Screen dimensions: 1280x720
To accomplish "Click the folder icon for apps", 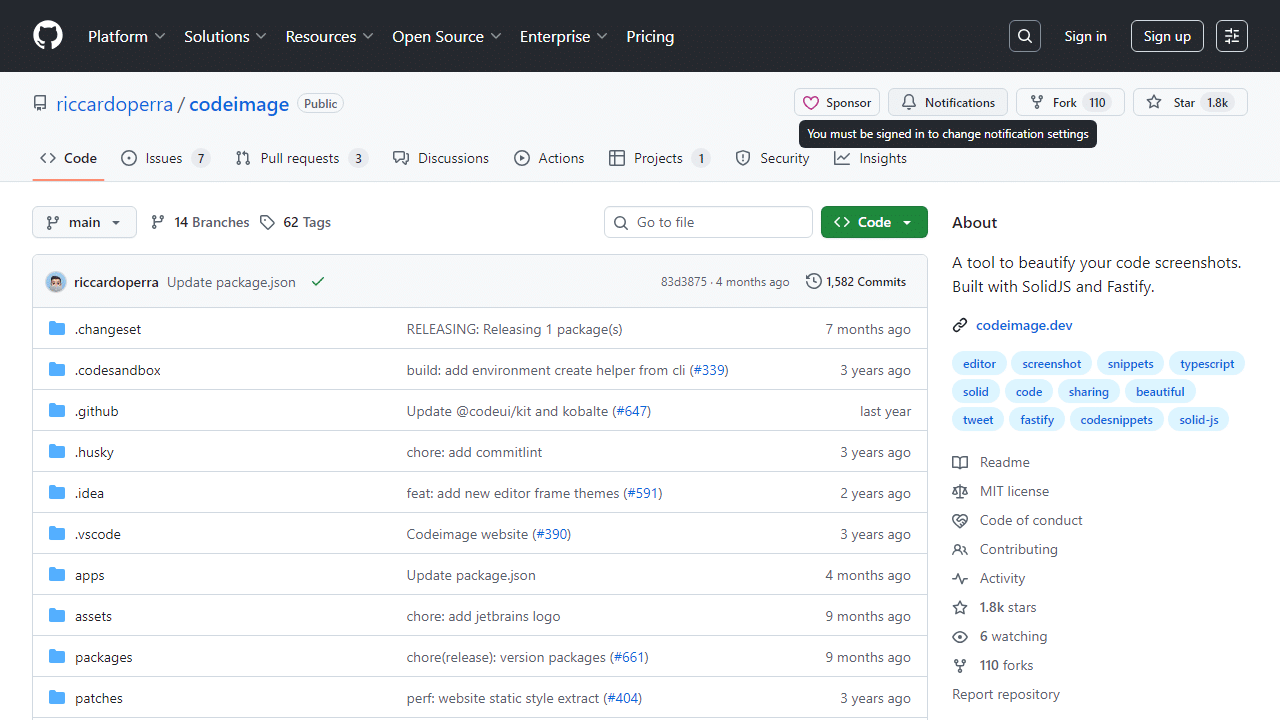I will click(57, 575).
